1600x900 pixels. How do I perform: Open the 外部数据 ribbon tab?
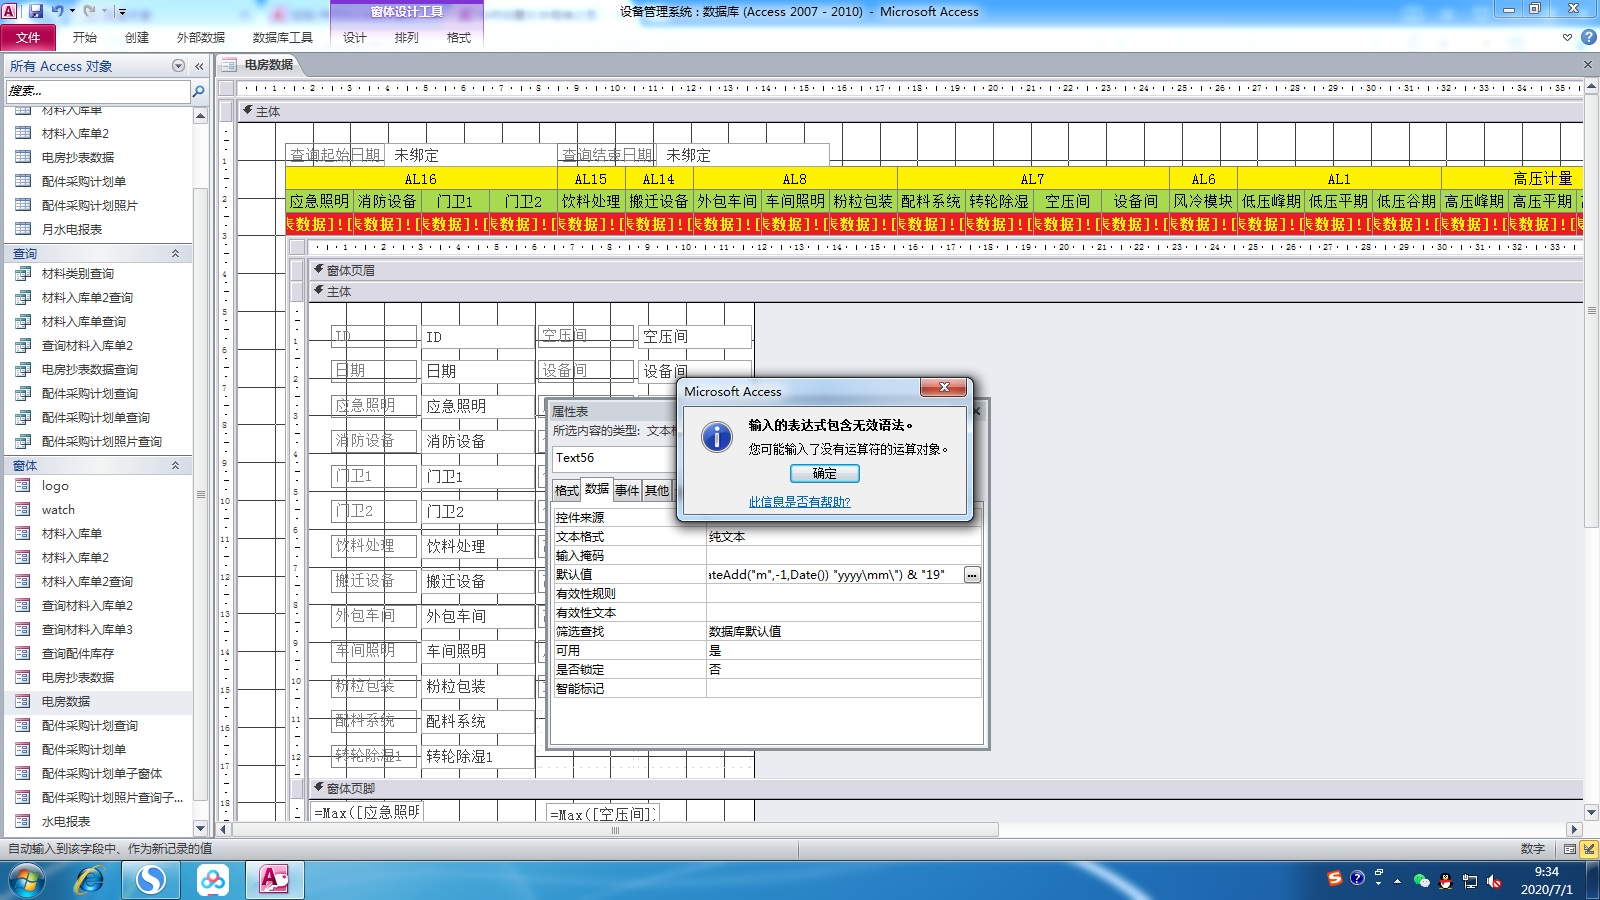pos(201,37)
